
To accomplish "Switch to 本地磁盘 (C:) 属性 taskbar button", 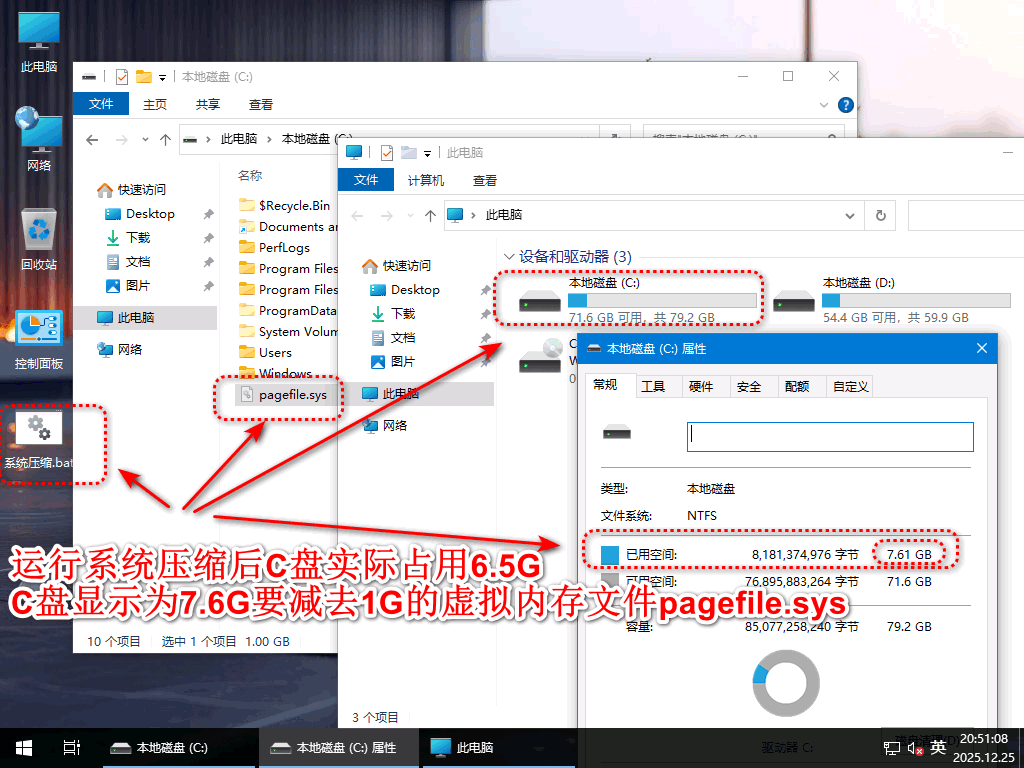I will pyautogui.click(x=338, y=748).
